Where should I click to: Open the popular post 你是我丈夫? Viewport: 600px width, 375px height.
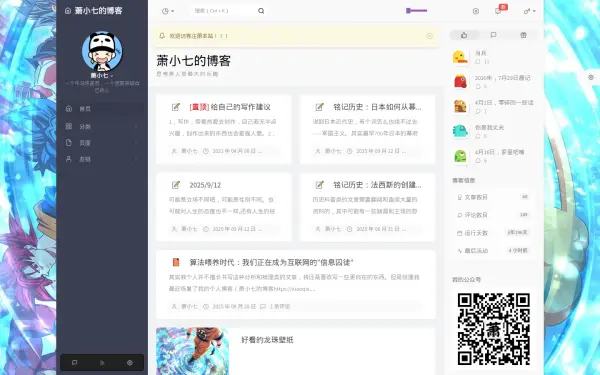pyautogui.click(x=489, y=127)
